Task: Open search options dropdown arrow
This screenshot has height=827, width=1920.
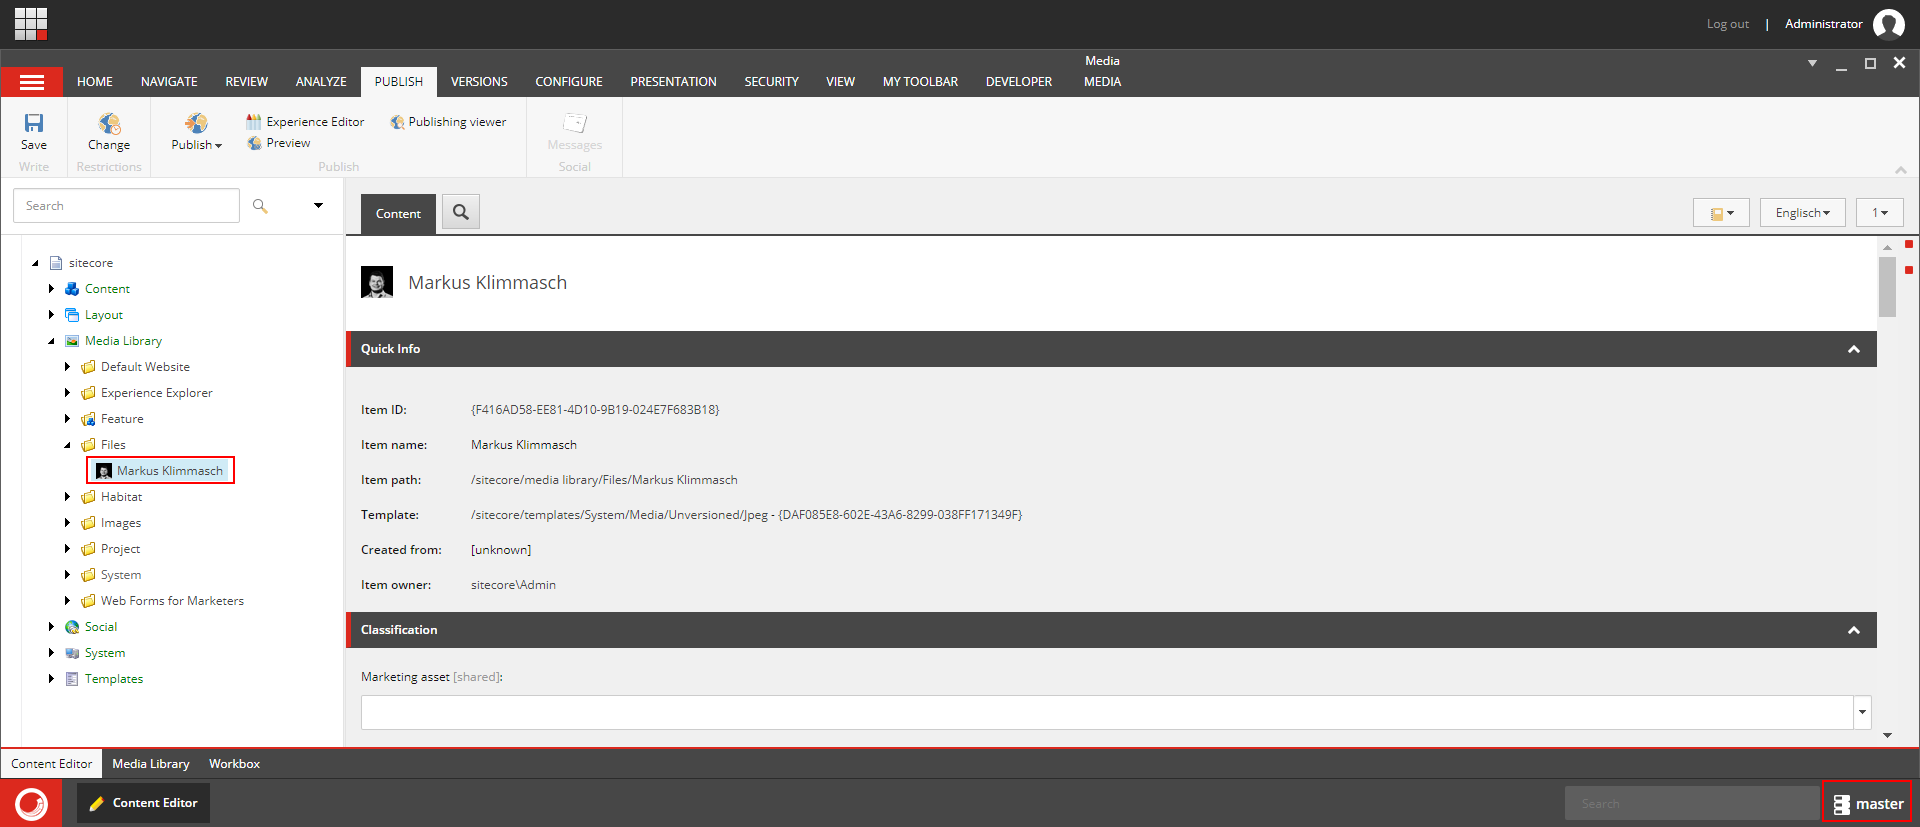Action: [x=318, y=206]
